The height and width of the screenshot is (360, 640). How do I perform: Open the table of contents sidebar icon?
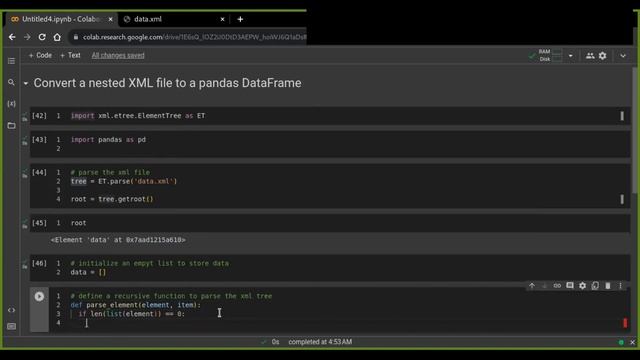pyautogui.click(x=11, y=61)
